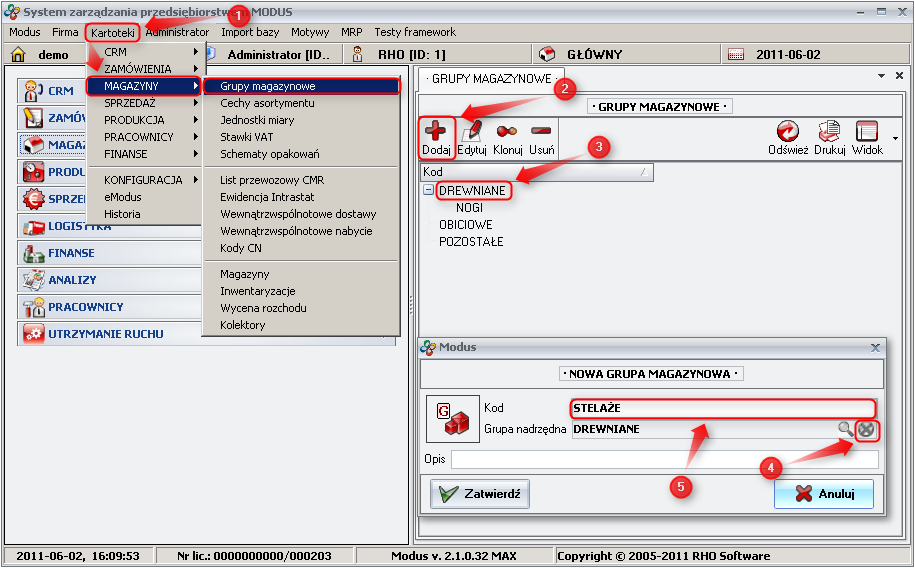The image size is (915, 568).
Task: Click the Anuluj button
Action: click(x=824, y=494)
